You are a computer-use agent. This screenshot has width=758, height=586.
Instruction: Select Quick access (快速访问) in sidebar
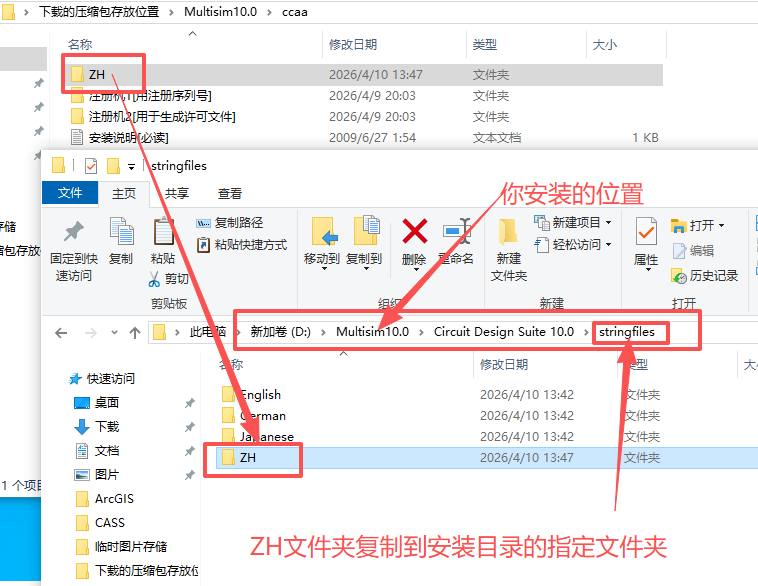[x=102, y=379]
